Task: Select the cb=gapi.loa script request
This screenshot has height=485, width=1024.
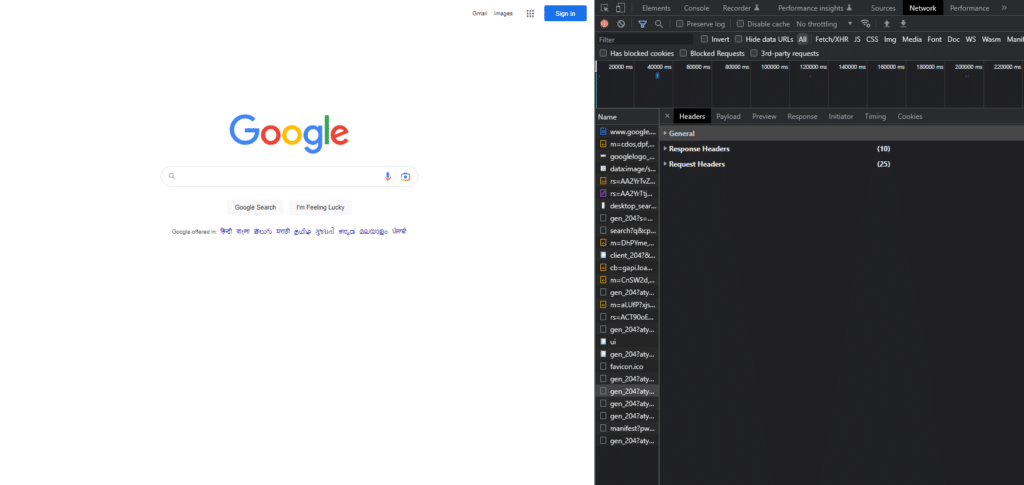Action: pos(628,268)
